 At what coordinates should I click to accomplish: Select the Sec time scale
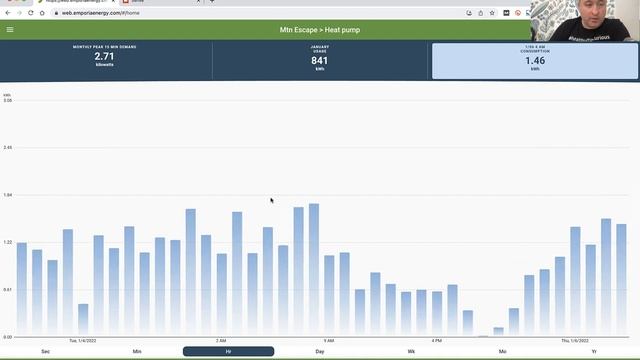pos(46,351)
